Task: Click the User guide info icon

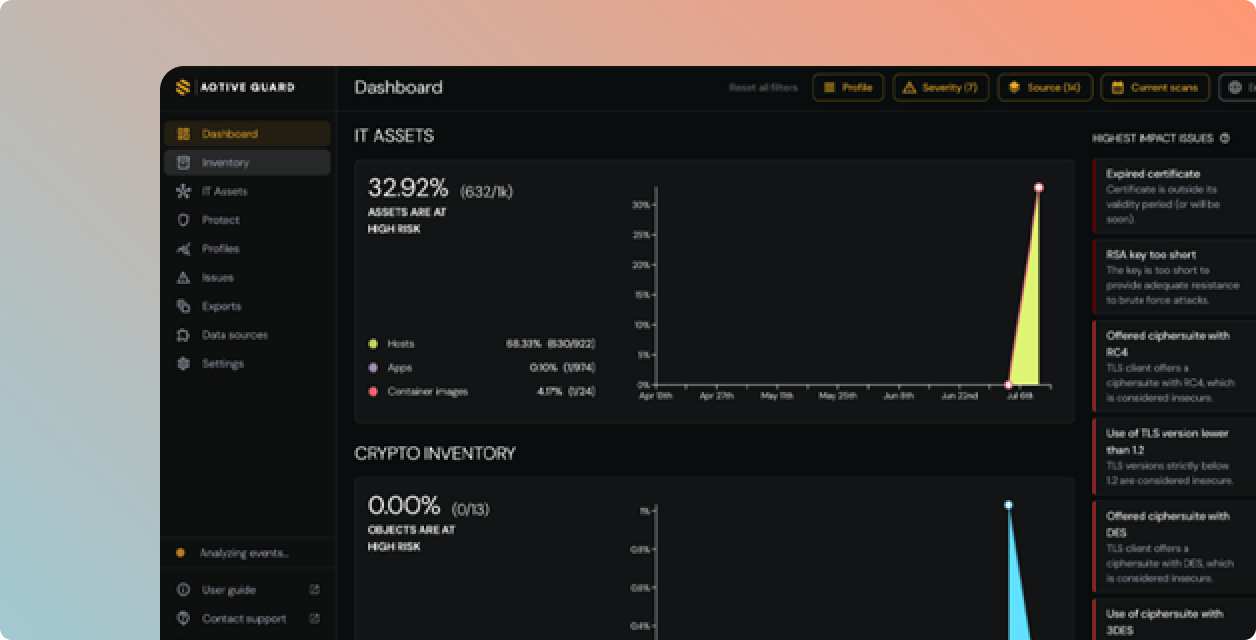Action: pos(183,590)
